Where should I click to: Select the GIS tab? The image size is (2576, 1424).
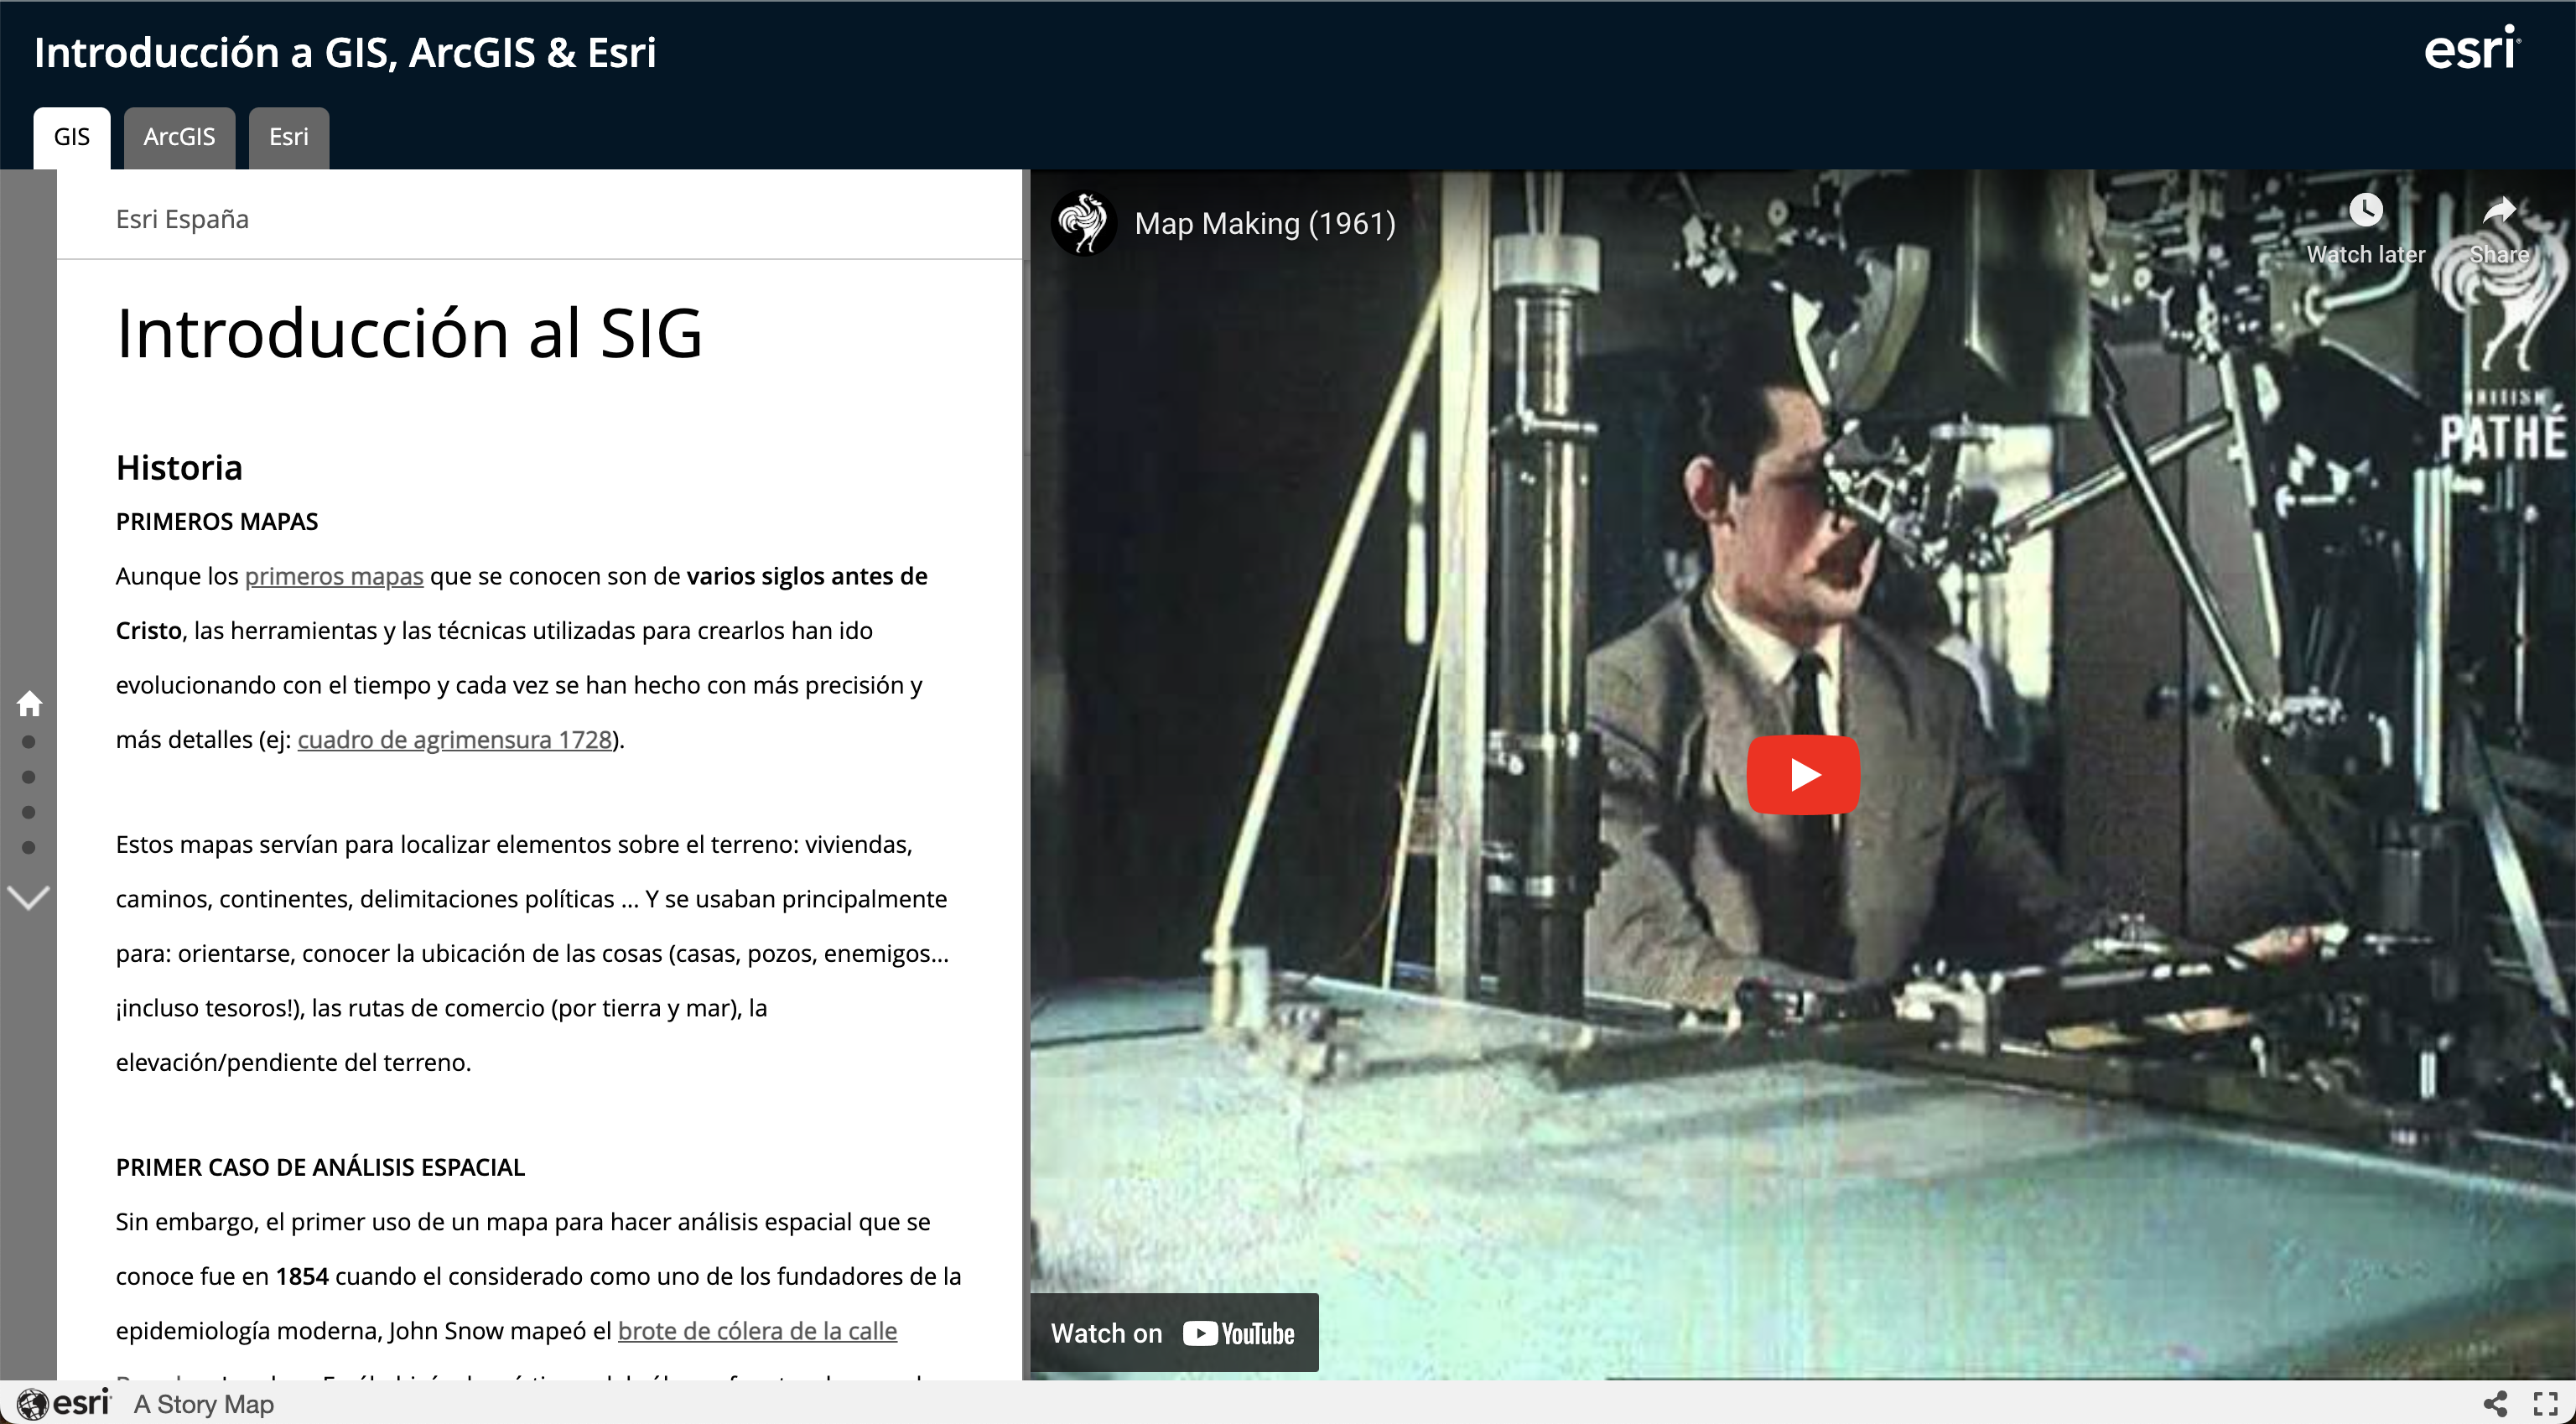coord(69,135)
